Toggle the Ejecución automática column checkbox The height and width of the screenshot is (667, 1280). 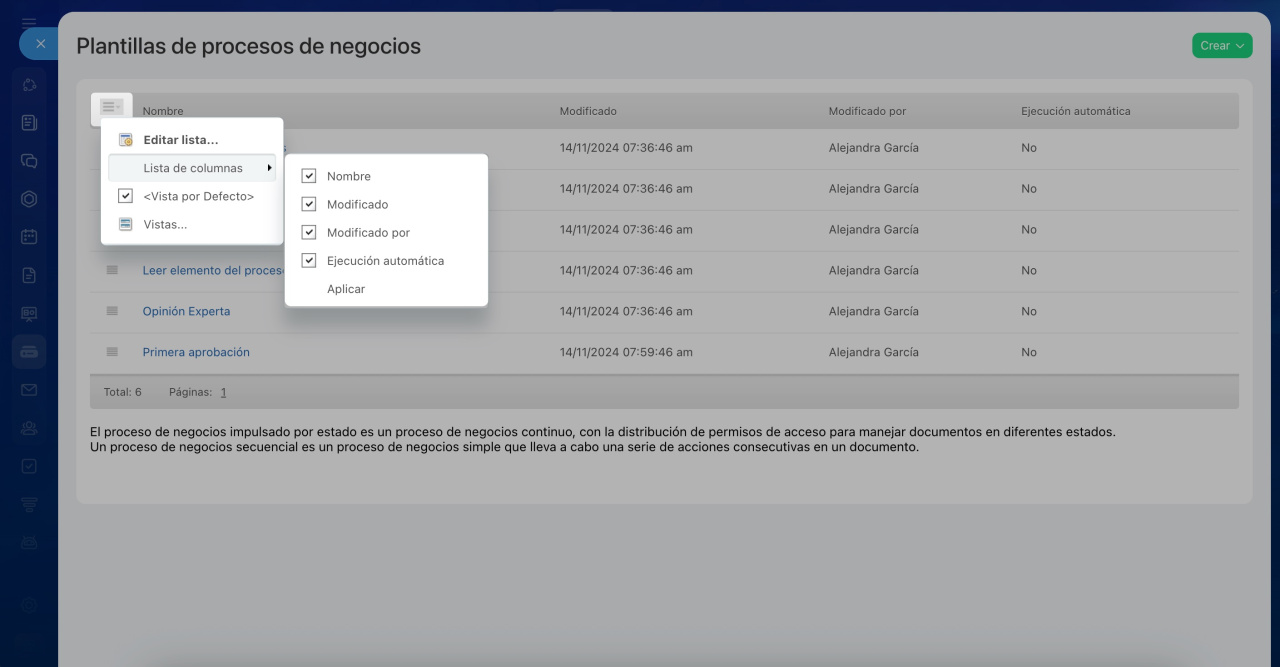[x=309, y=260]
